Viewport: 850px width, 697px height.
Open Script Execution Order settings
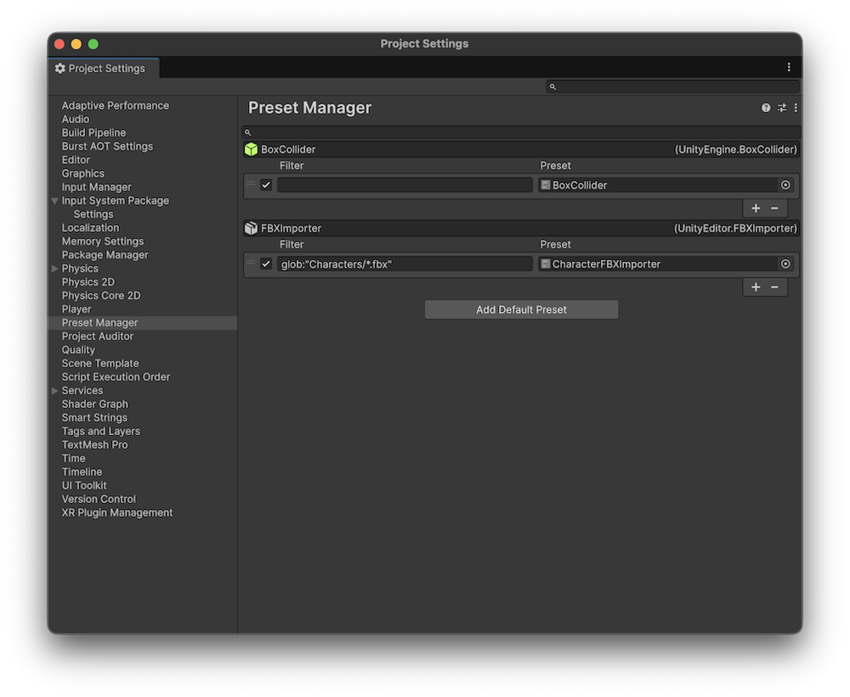tap(116, 377)
